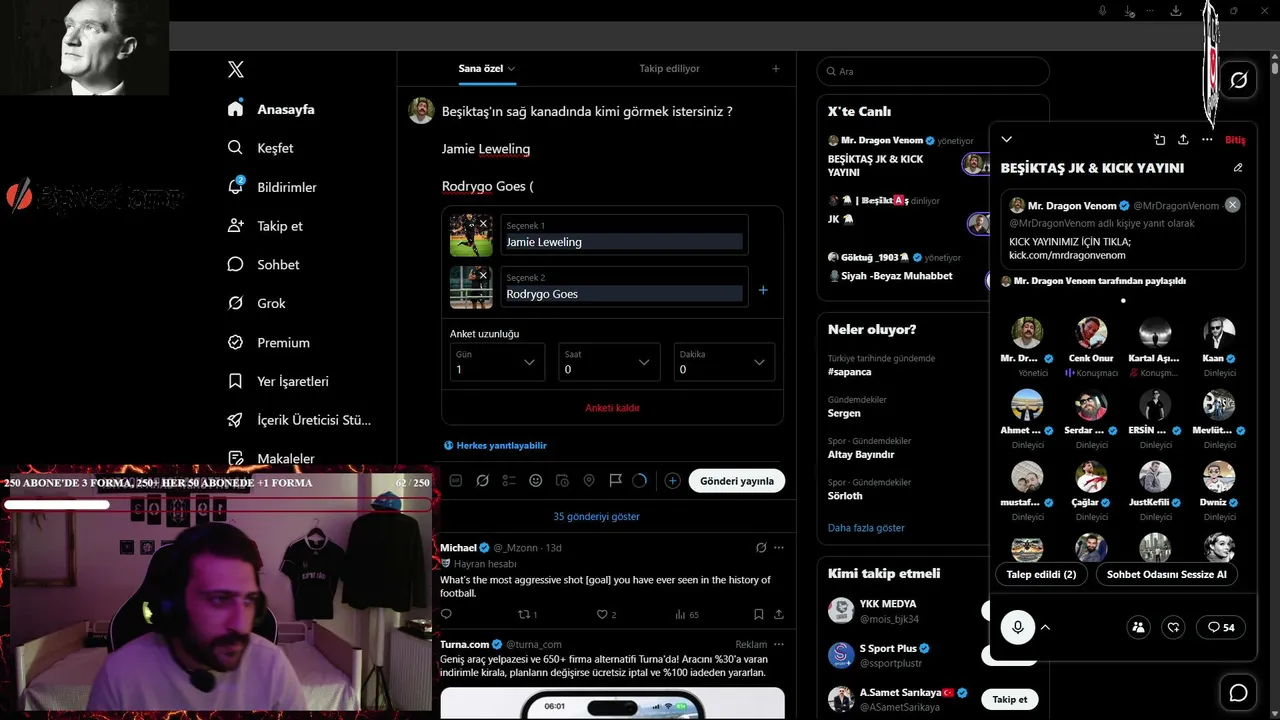Viewport: 1280px width, 720px height.
Task: End the Space with Bitiş
Action: click(x=1235, y=140)
